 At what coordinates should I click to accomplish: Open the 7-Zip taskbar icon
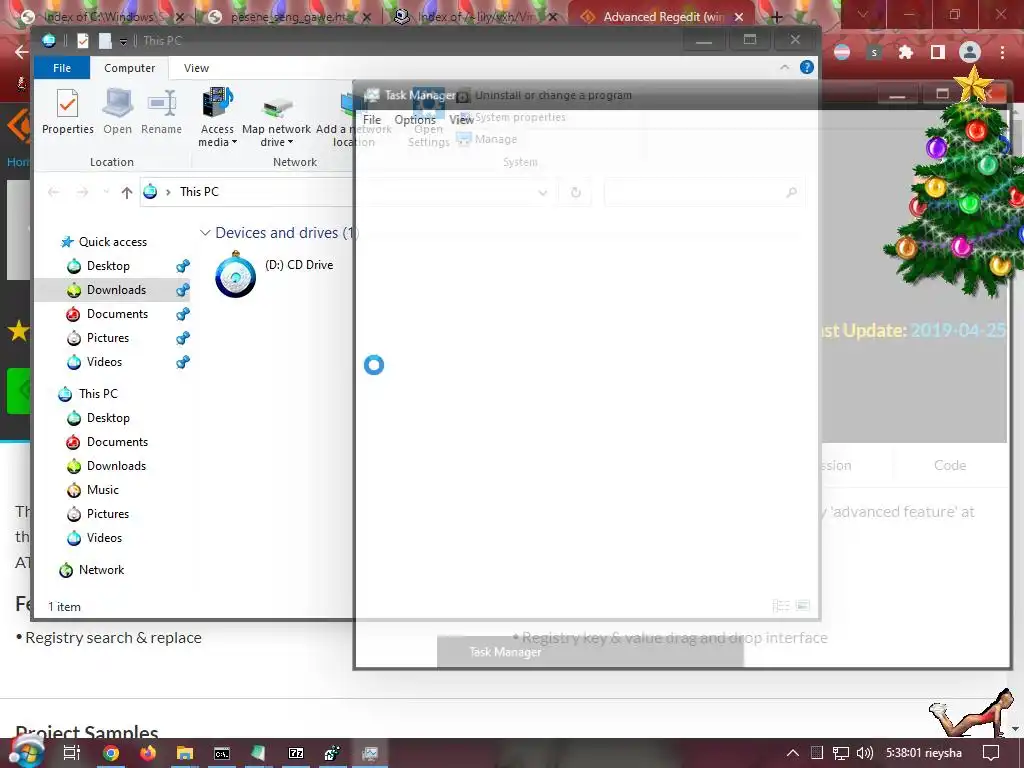(x=296, y=753)
